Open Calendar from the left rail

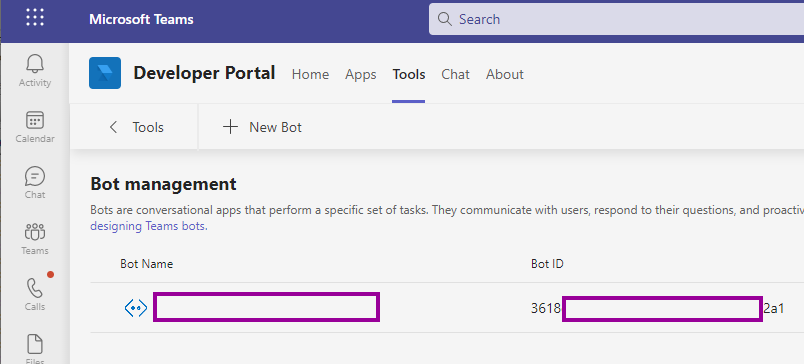(x=35, y=127)
